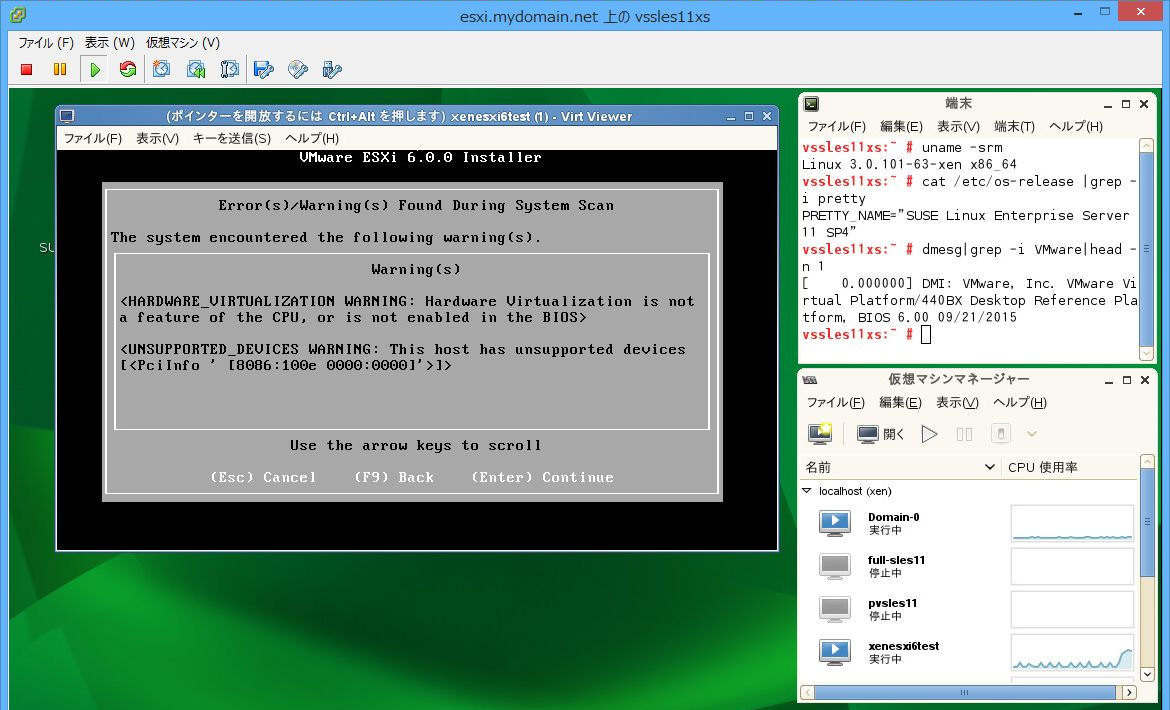Collapse the localhost (xen) tree node
1170x710 pixels.
click(807, 491)
